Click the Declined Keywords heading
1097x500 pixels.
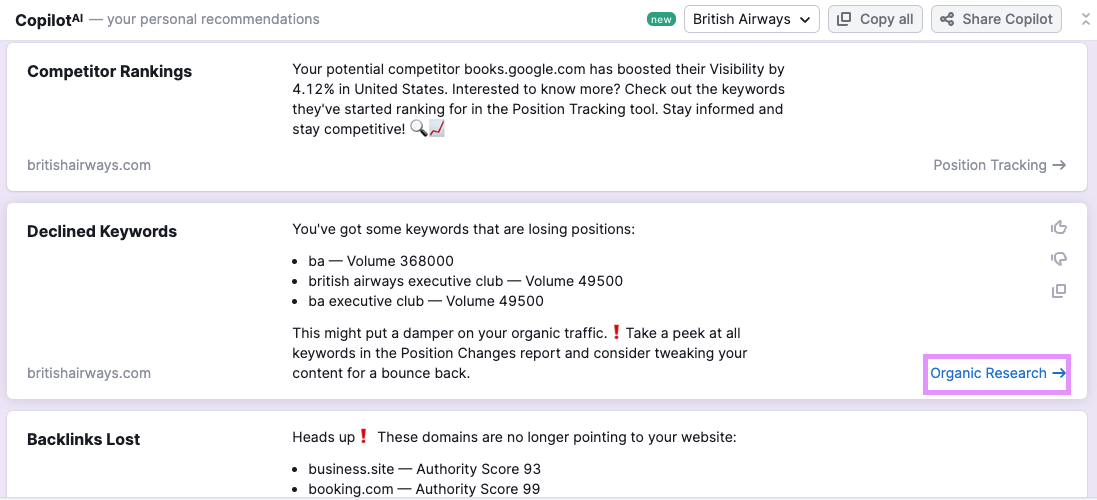(x=102, y=231)
